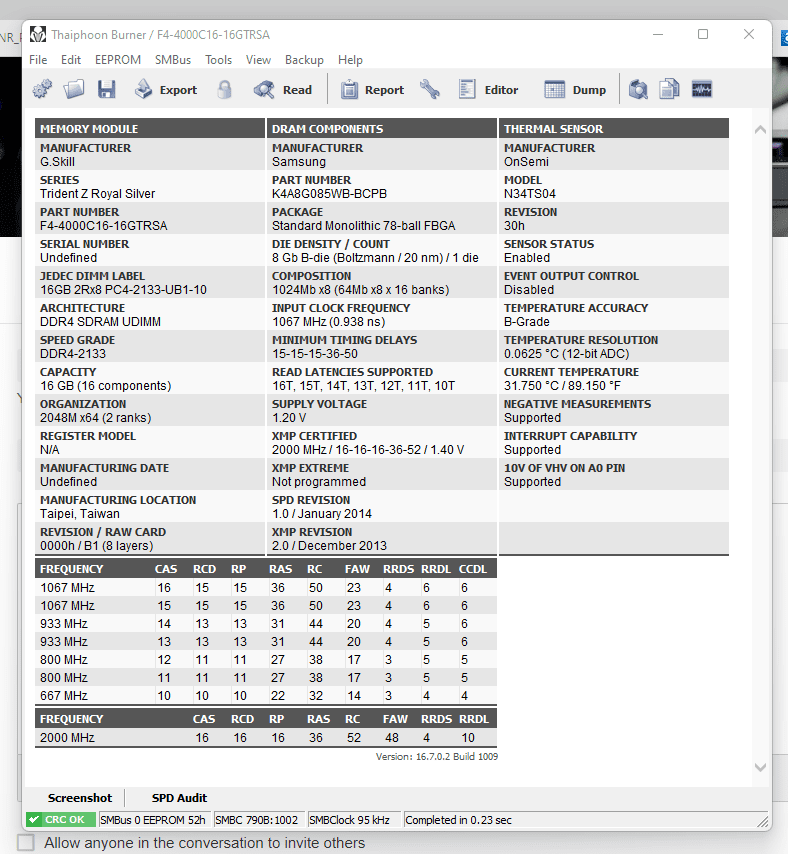Viewport: 788px width, 854px height.
Task: Click 'XMP EXTREME Not programmed' value
Action: (319, 481)
